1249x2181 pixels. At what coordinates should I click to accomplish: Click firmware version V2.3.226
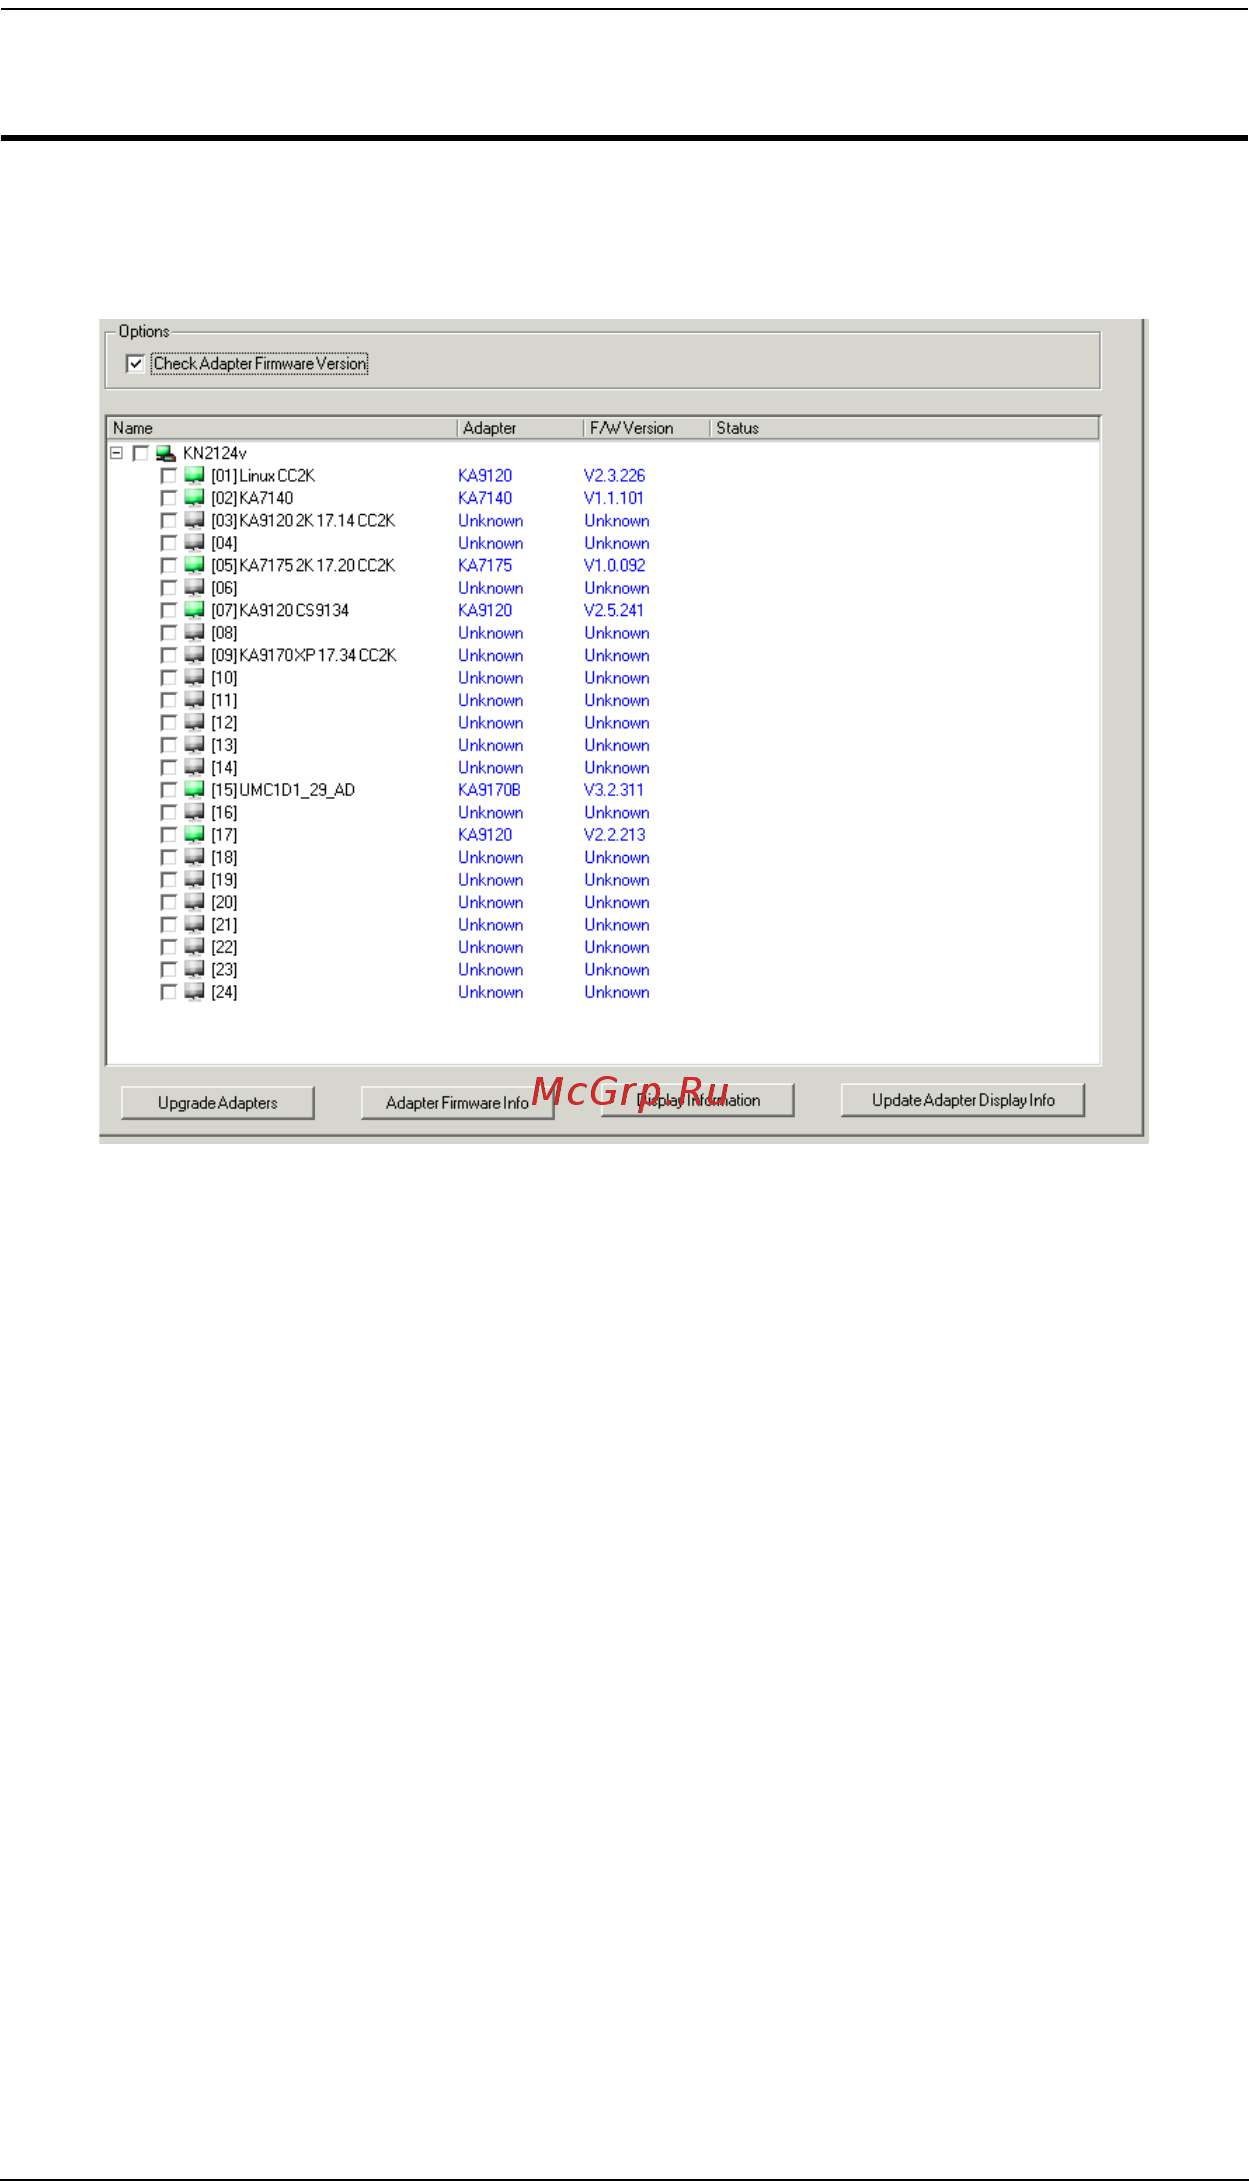615,476
